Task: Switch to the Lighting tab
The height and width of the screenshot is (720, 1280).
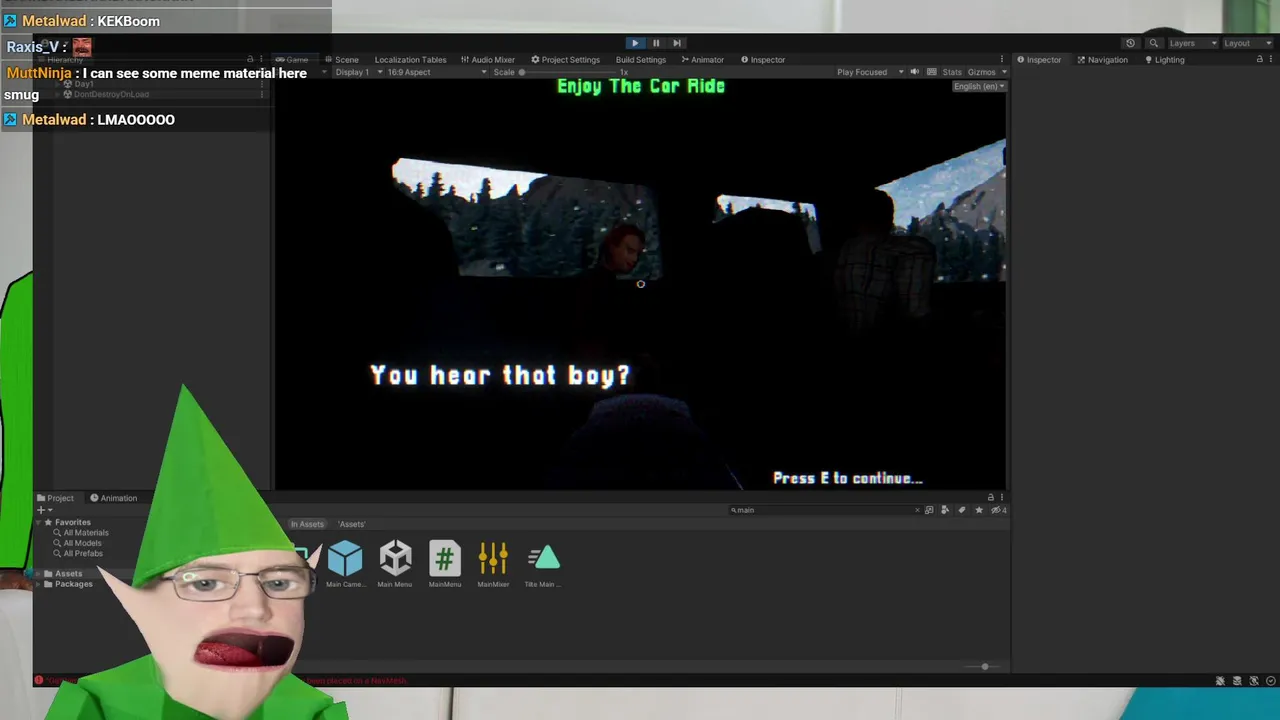Action: (x=1164, y=60)
